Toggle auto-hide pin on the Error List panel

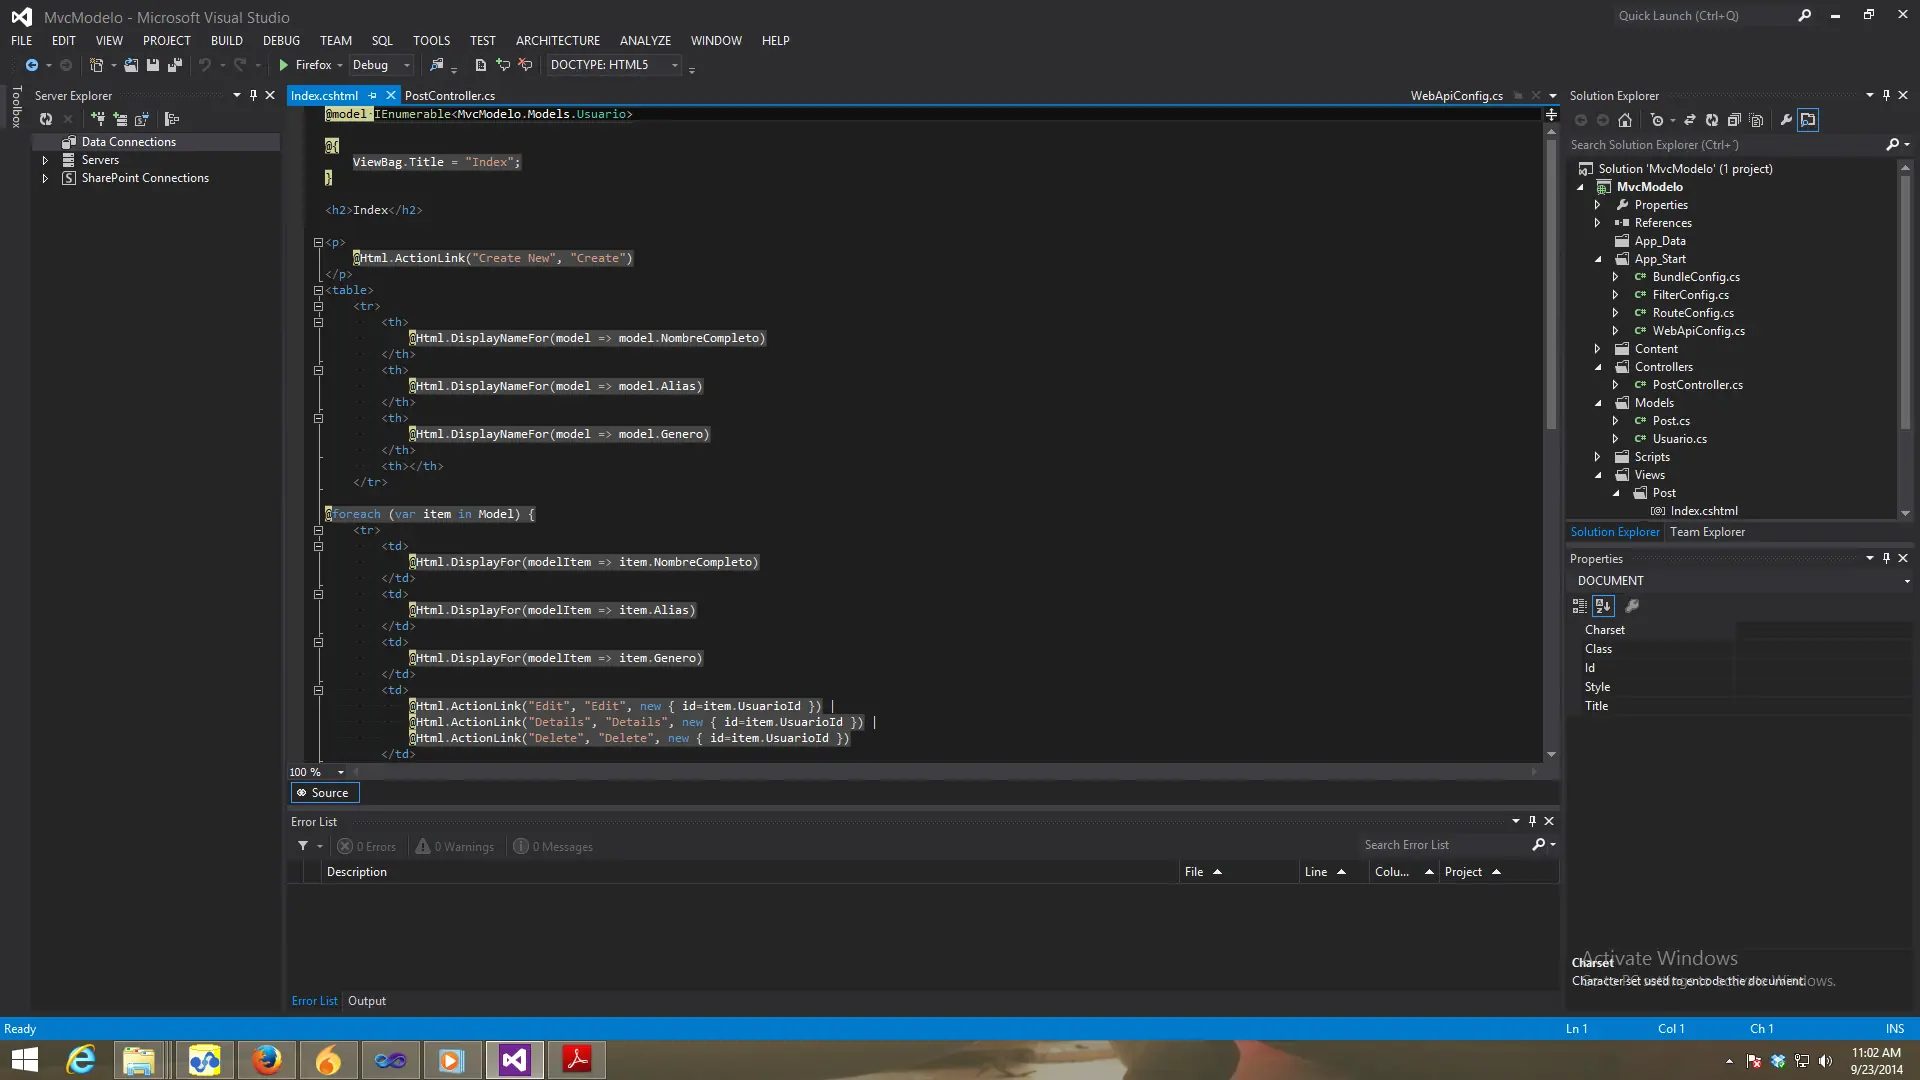pos(1532,822)
